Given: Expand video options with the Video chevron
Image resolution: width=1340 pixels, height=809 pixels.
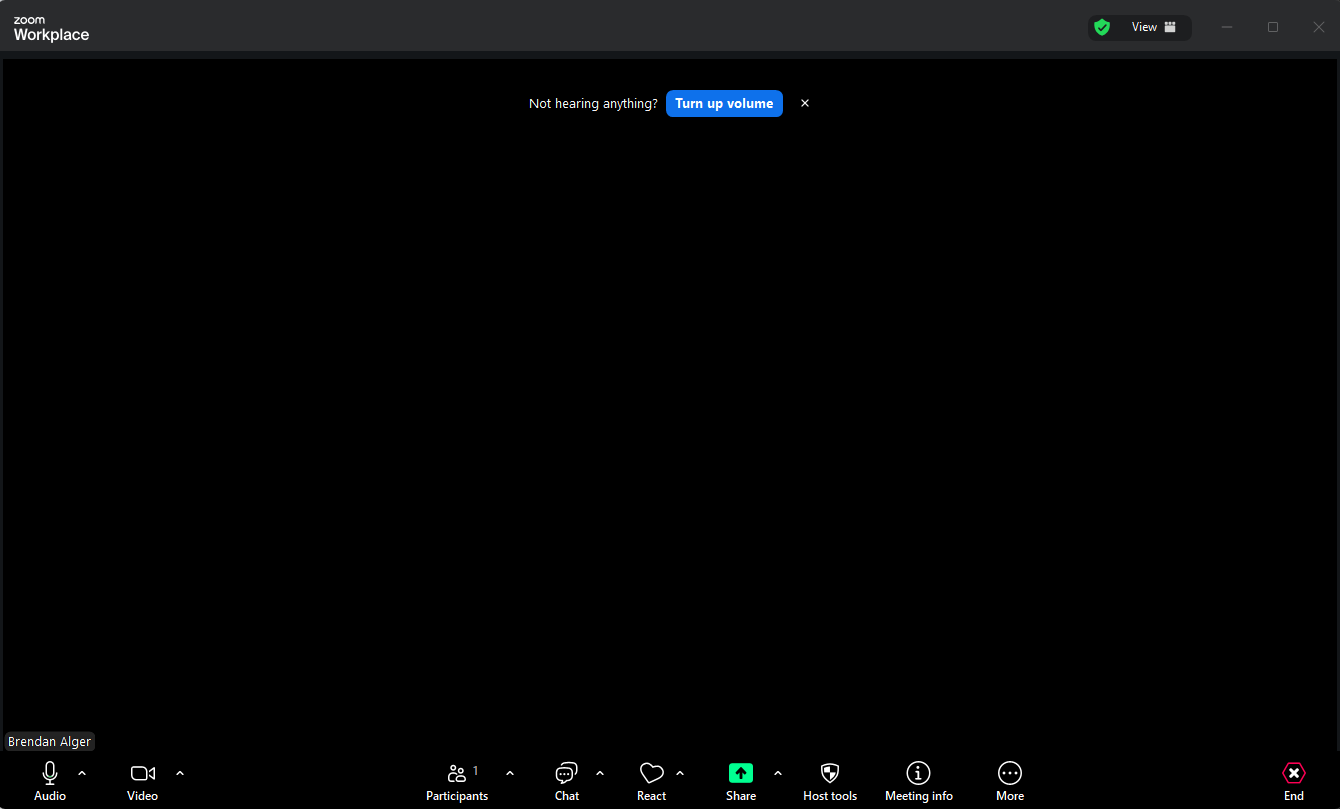Looking at the screenshot, I should coord(180,773).
